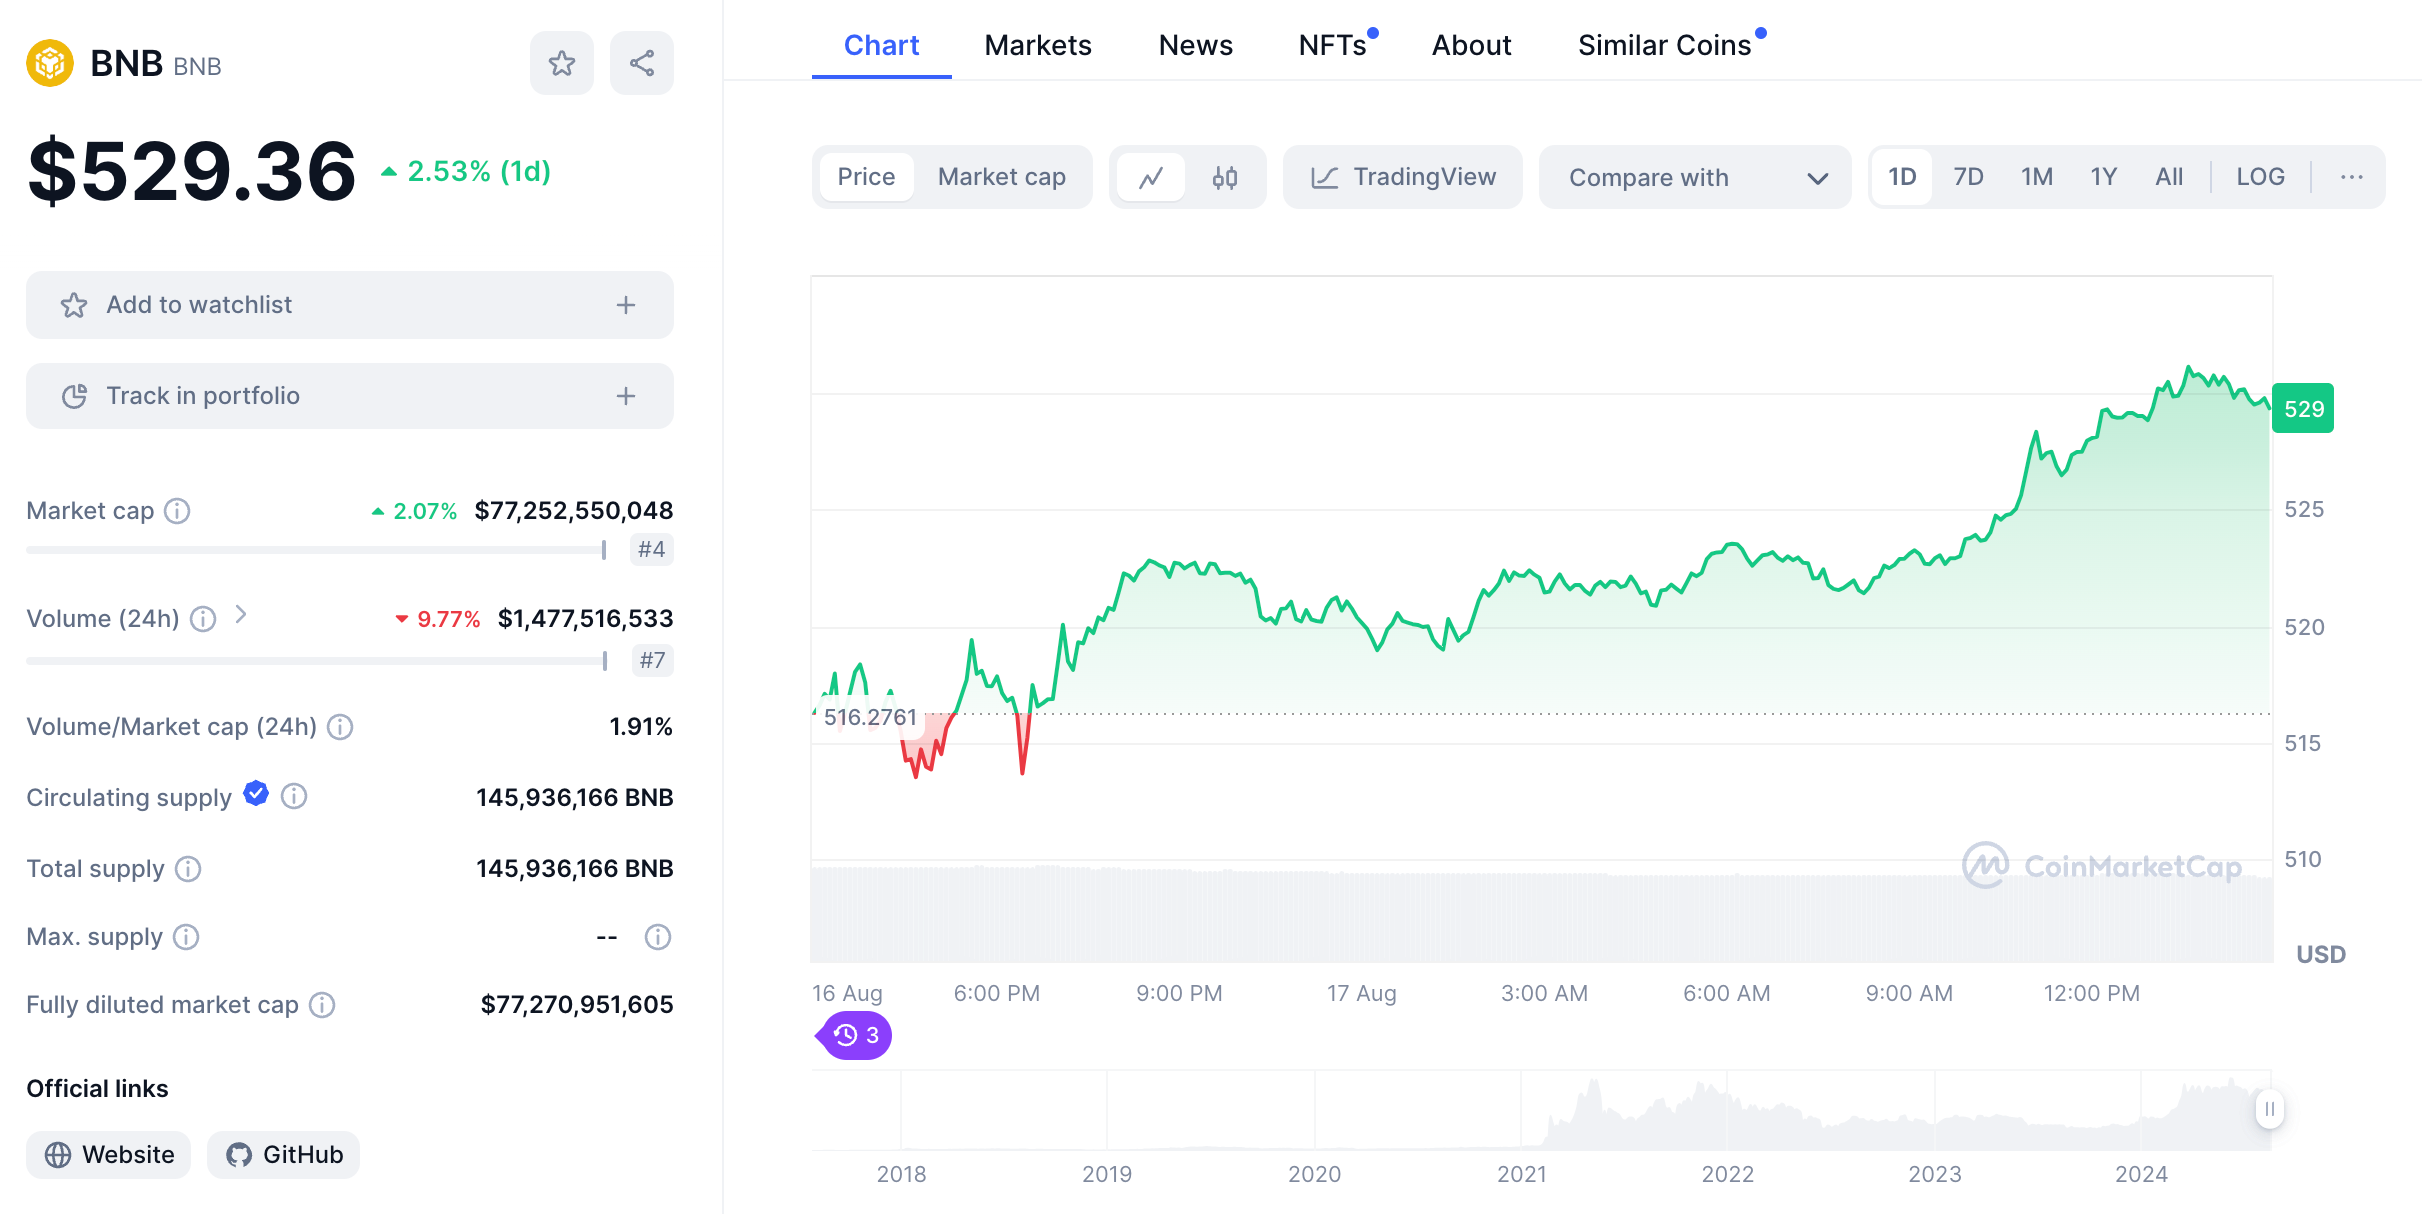
Task: Click the #7 volume rank badge
Action: [652, 661]
